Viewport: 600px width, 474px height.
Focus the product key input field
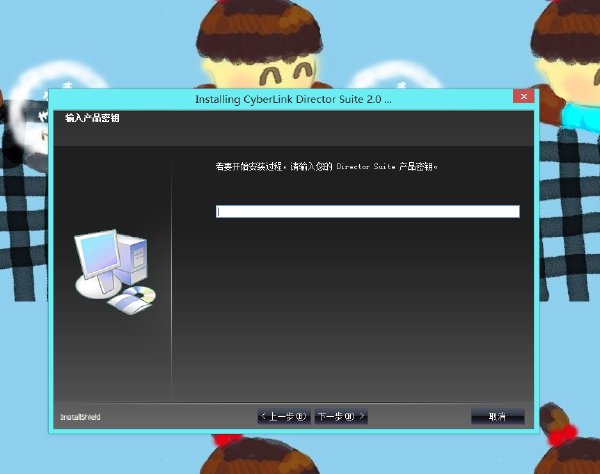pos(368,212)
